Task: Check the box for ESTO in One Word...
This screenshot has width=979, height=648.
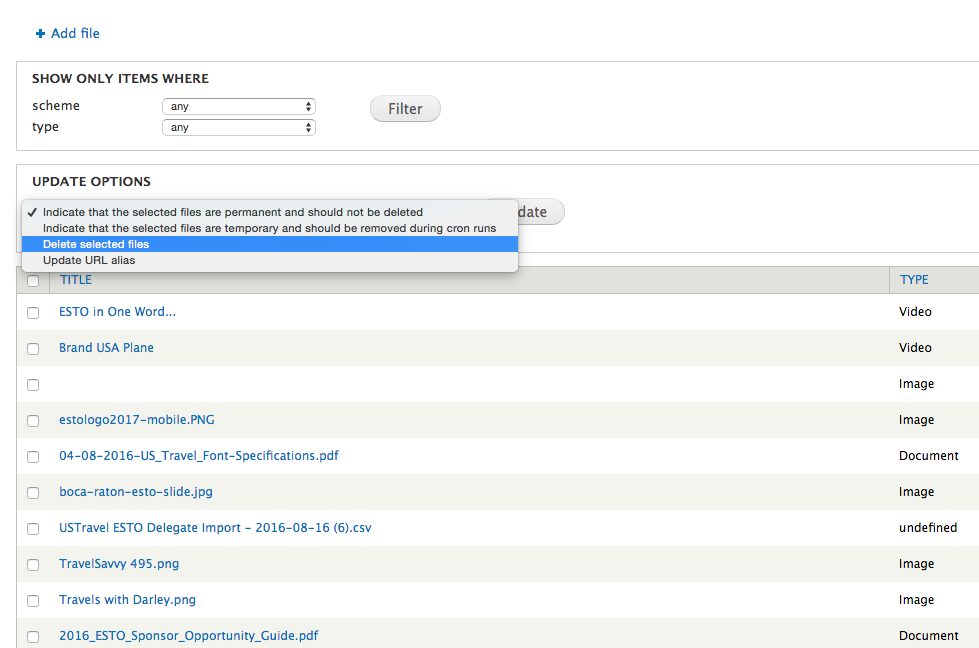Action: tap(33, 313)
